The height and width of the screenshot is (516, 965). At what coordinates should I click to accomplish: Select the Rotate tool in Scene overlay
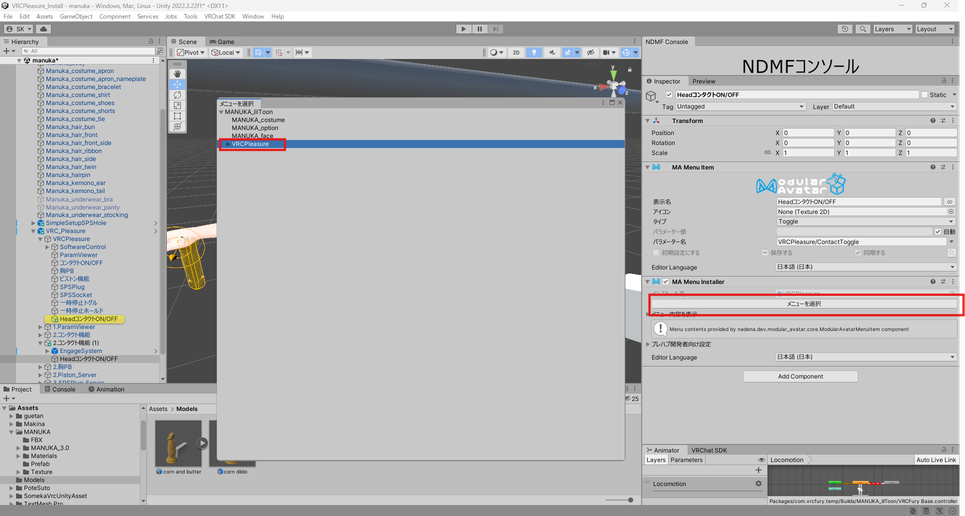[177, 95]
